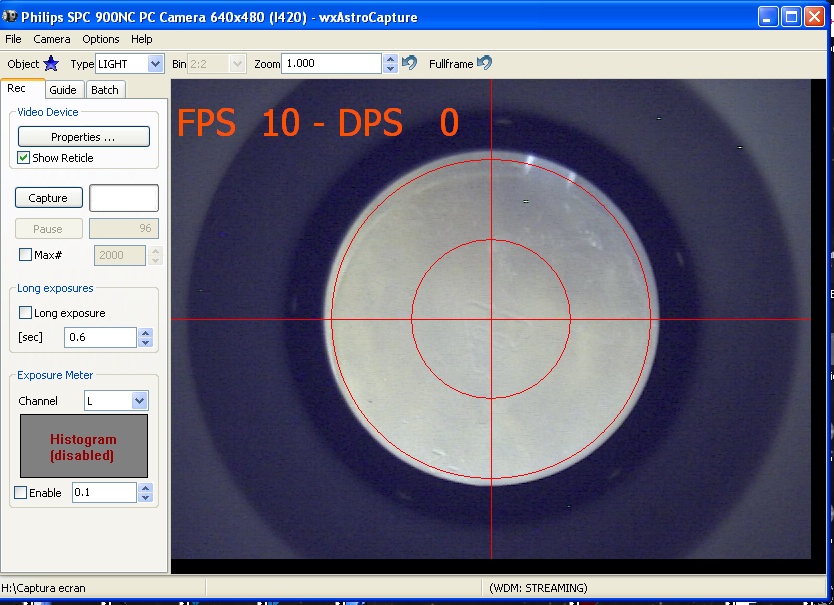Click the live camera preview image

[x=491, y=319]
